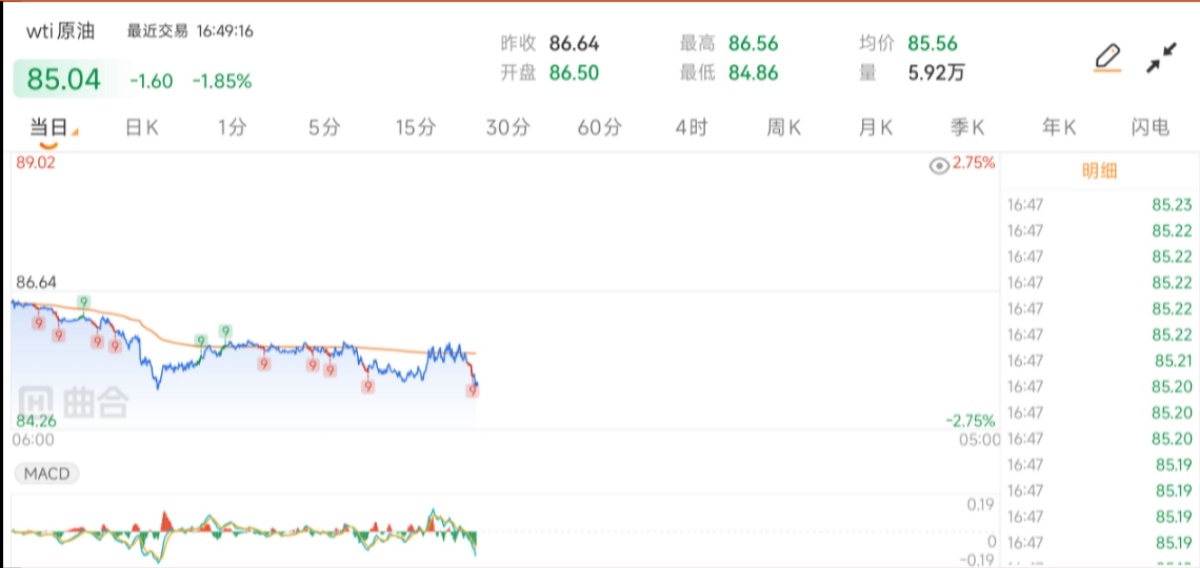
Task: Switch to the 60分 tab
Action: tap(600, 127)
